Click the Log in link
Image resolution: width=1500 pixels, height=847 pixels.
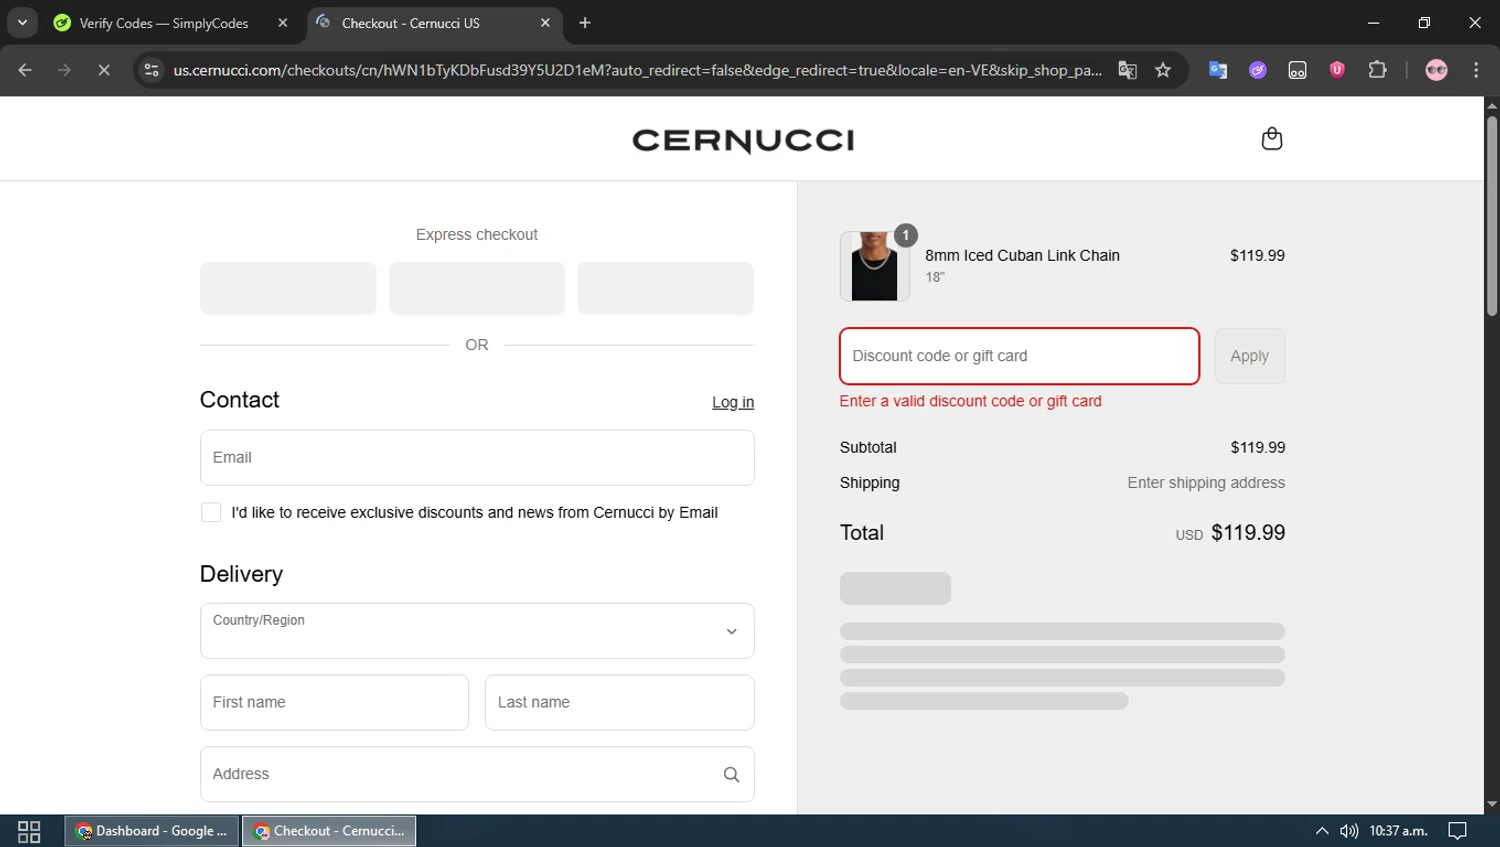pos(733,402)
